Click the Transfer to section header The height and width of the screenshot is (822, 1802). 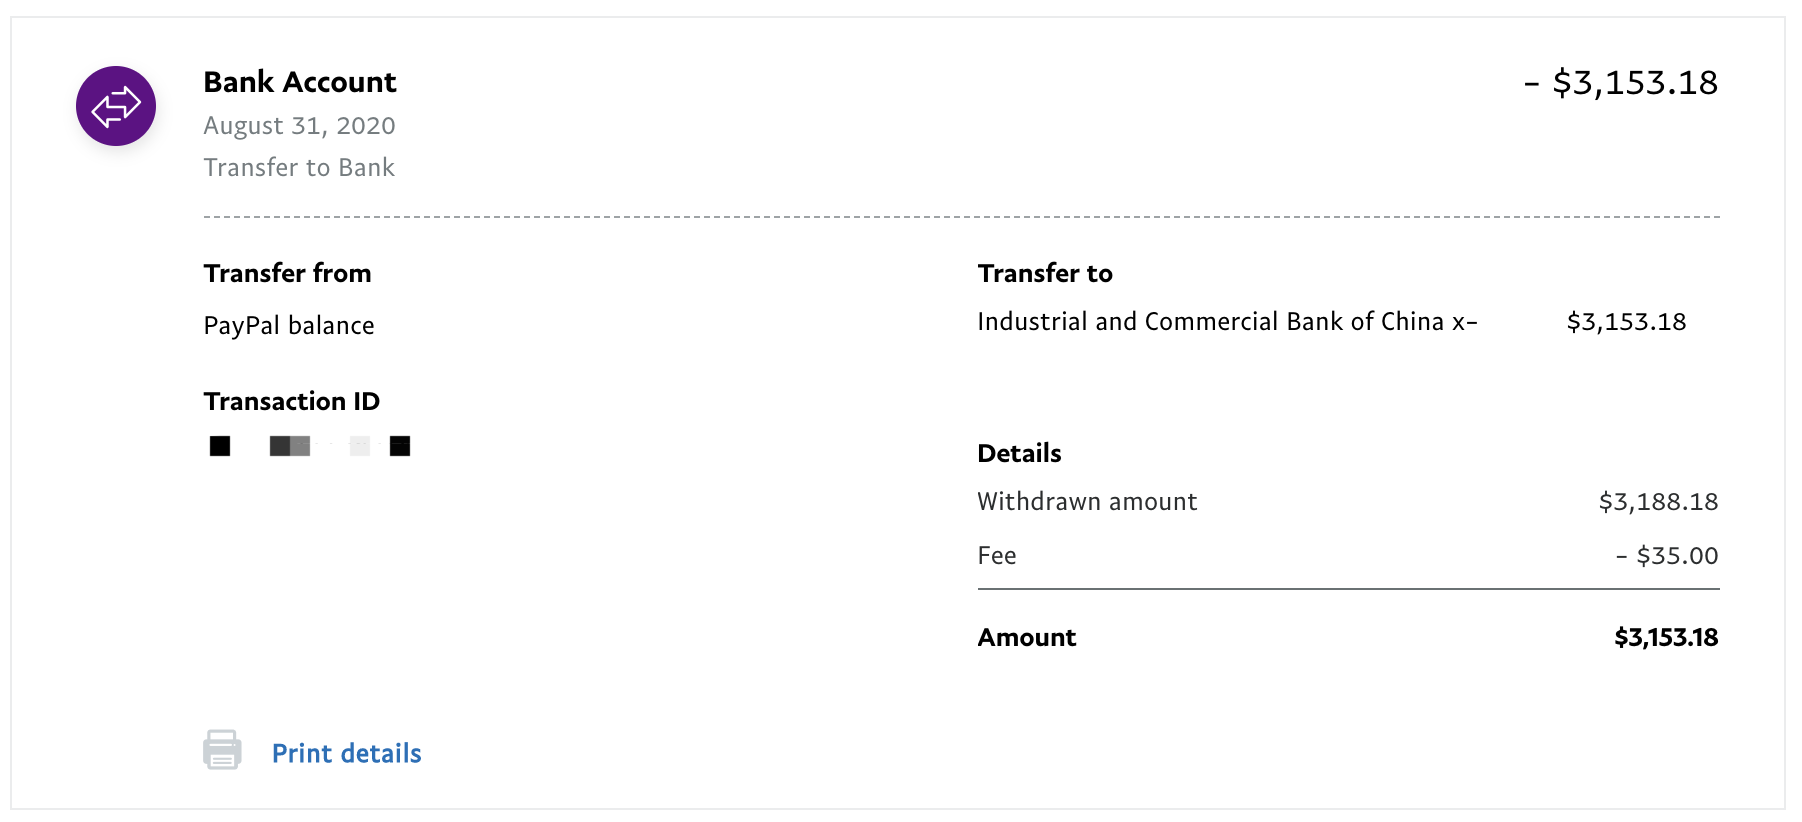point(1044,272)
